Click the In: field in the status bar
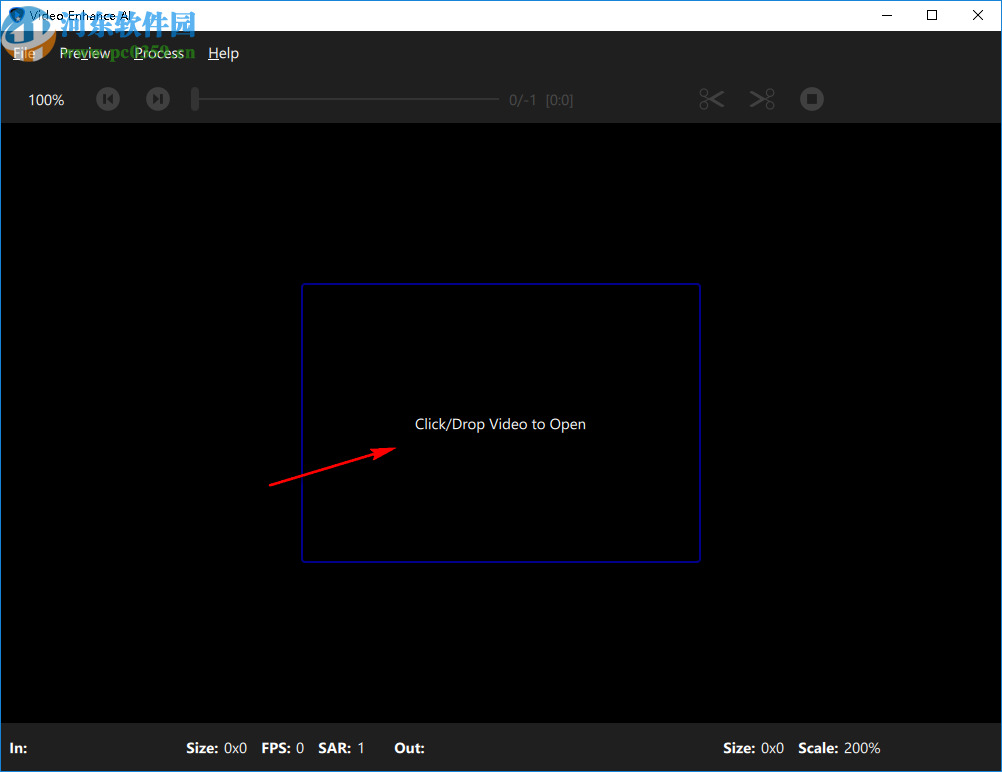1002x772 pixels. click(x=17, y=748)
